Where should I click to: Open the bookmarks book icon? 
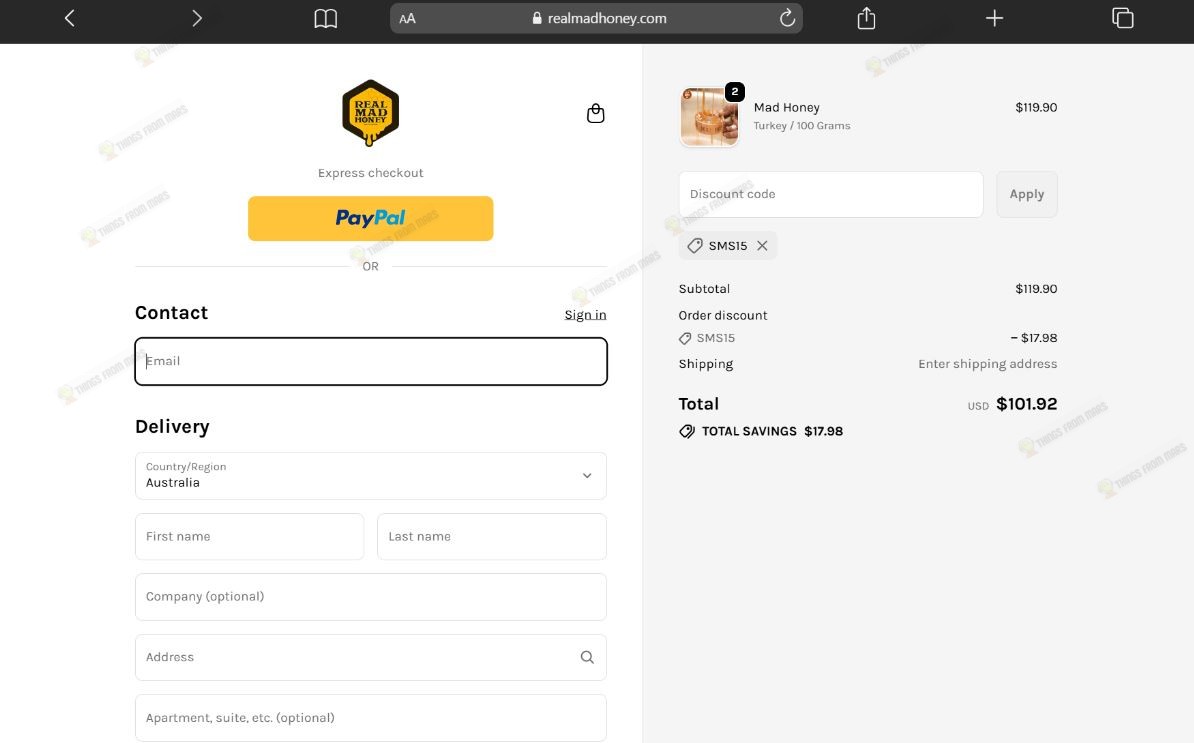point(326,18)
